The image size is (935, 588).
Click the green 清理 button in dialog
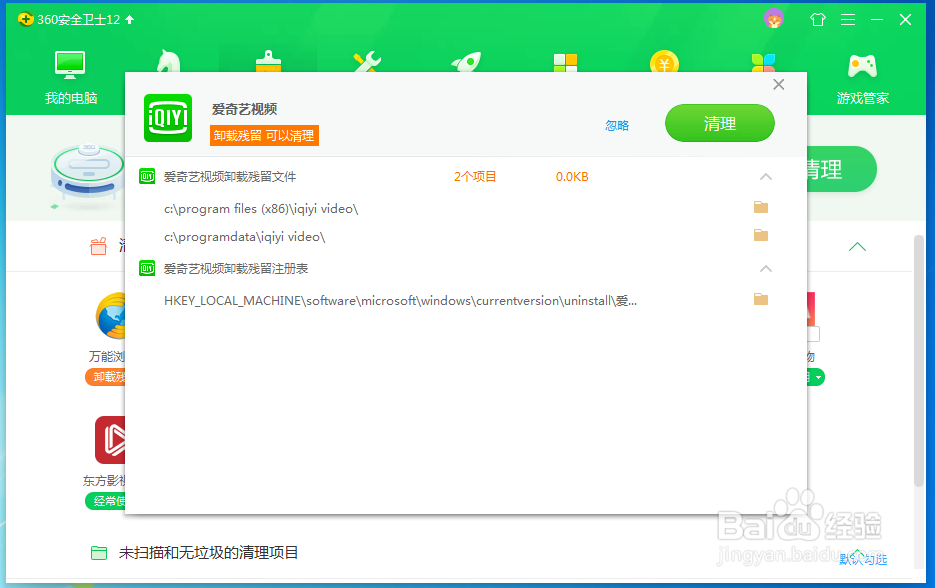point(720,123)
